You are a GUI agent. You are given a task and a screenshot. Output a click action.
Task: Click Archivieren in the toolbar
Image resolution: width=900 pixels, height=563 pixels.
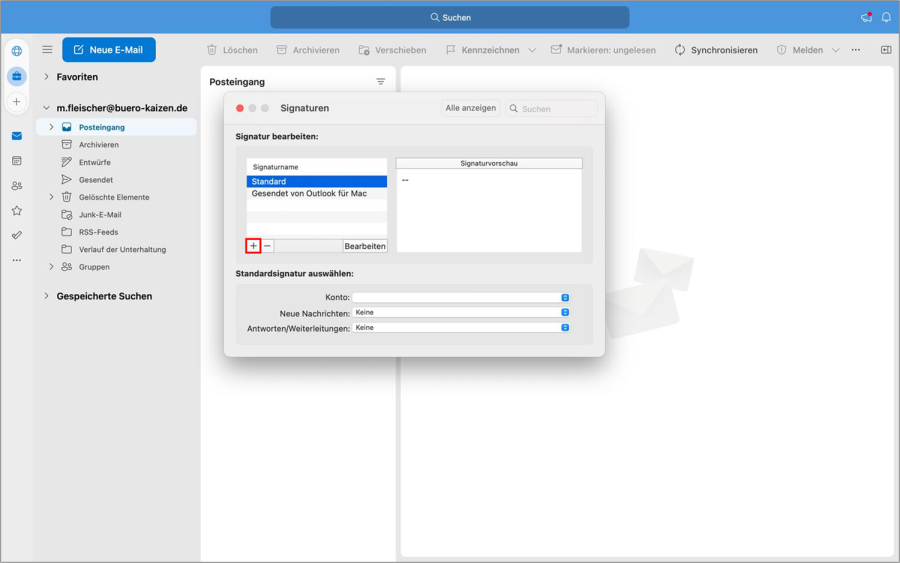click(308, 50)
